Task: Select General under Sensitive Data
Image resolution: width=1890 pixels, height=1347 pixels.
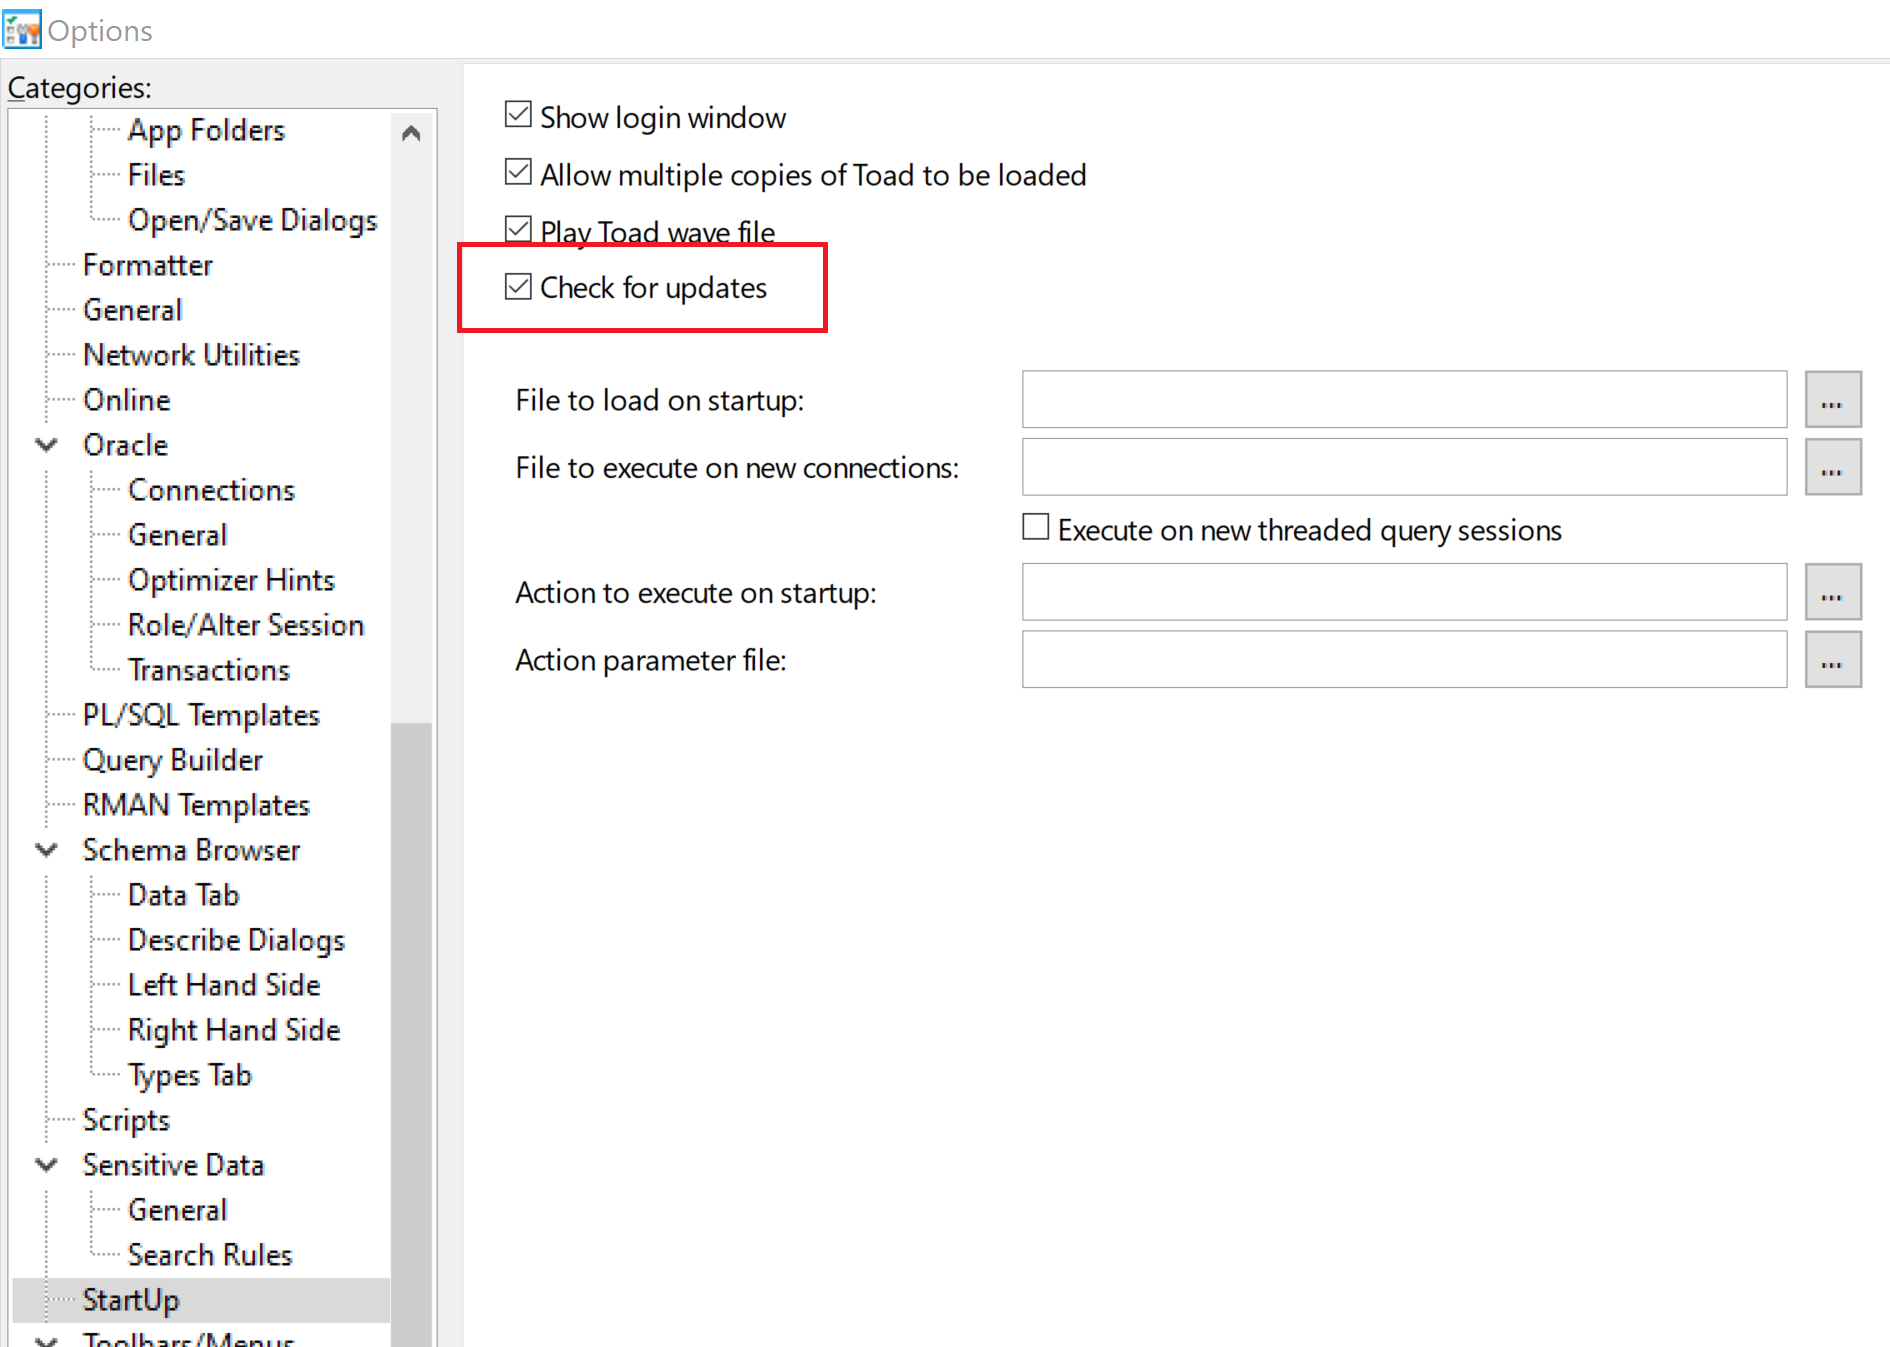Action: coord(177,1210)
